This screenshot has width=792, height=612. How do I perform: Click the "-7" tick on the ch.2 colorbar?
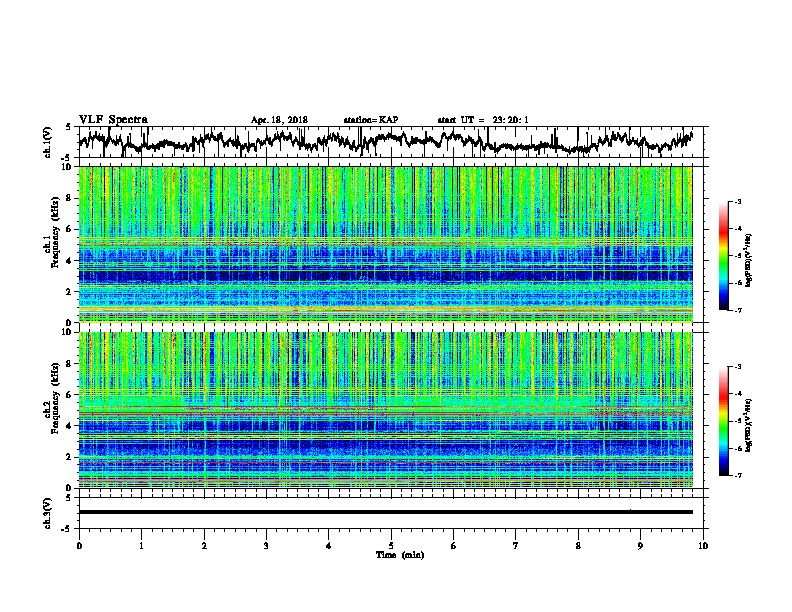(737, 475)
